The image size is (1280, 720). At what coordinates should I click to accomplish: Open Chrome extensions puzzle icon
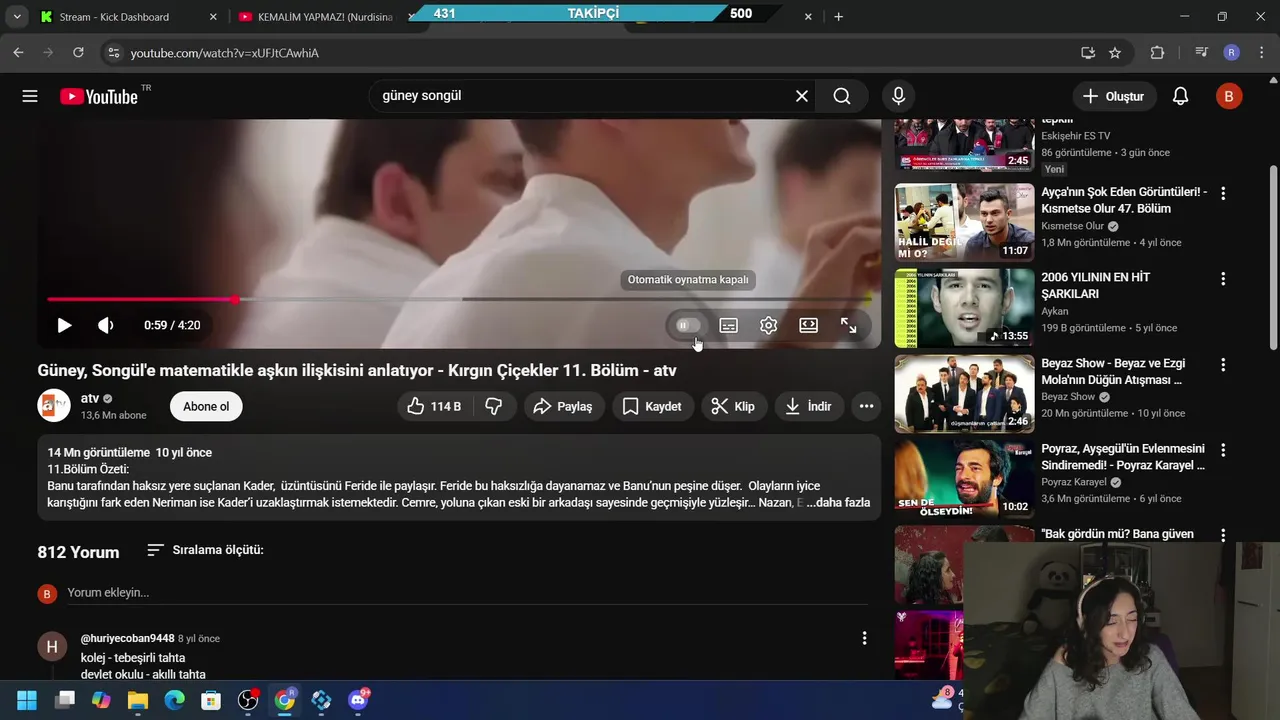click(x=1157, y=53)
